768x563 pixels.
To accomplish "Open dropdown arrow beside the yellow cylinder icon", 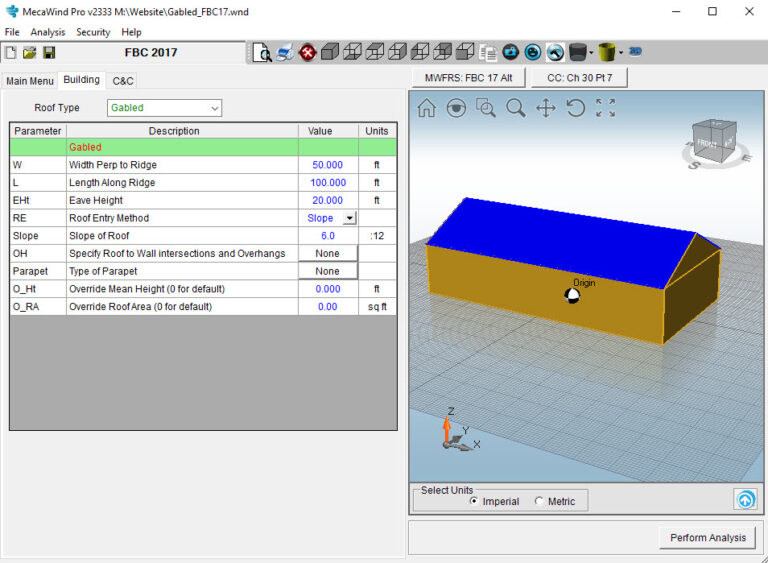I will (621, 52).
